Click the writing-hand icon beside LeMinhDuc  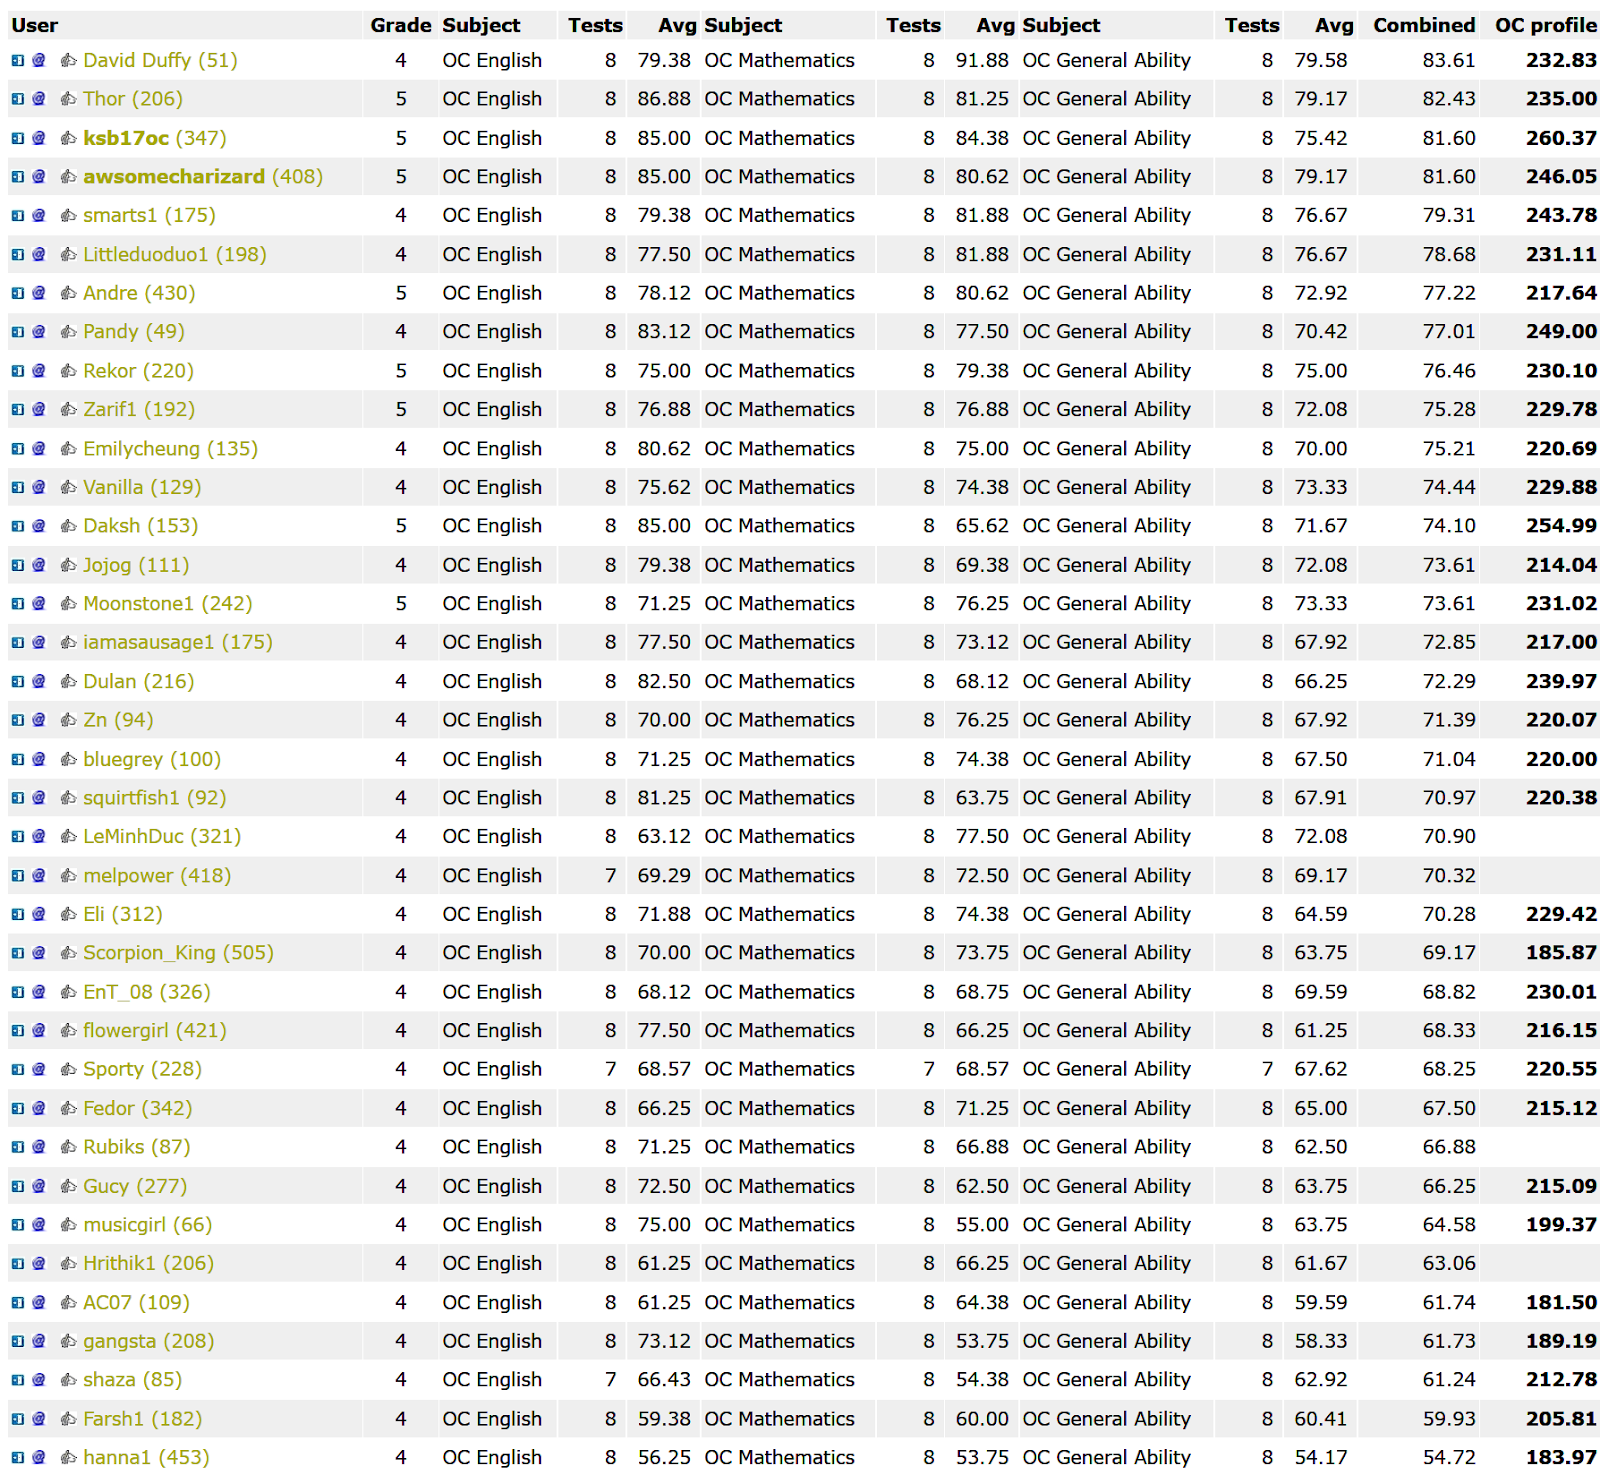pos(68,836)
